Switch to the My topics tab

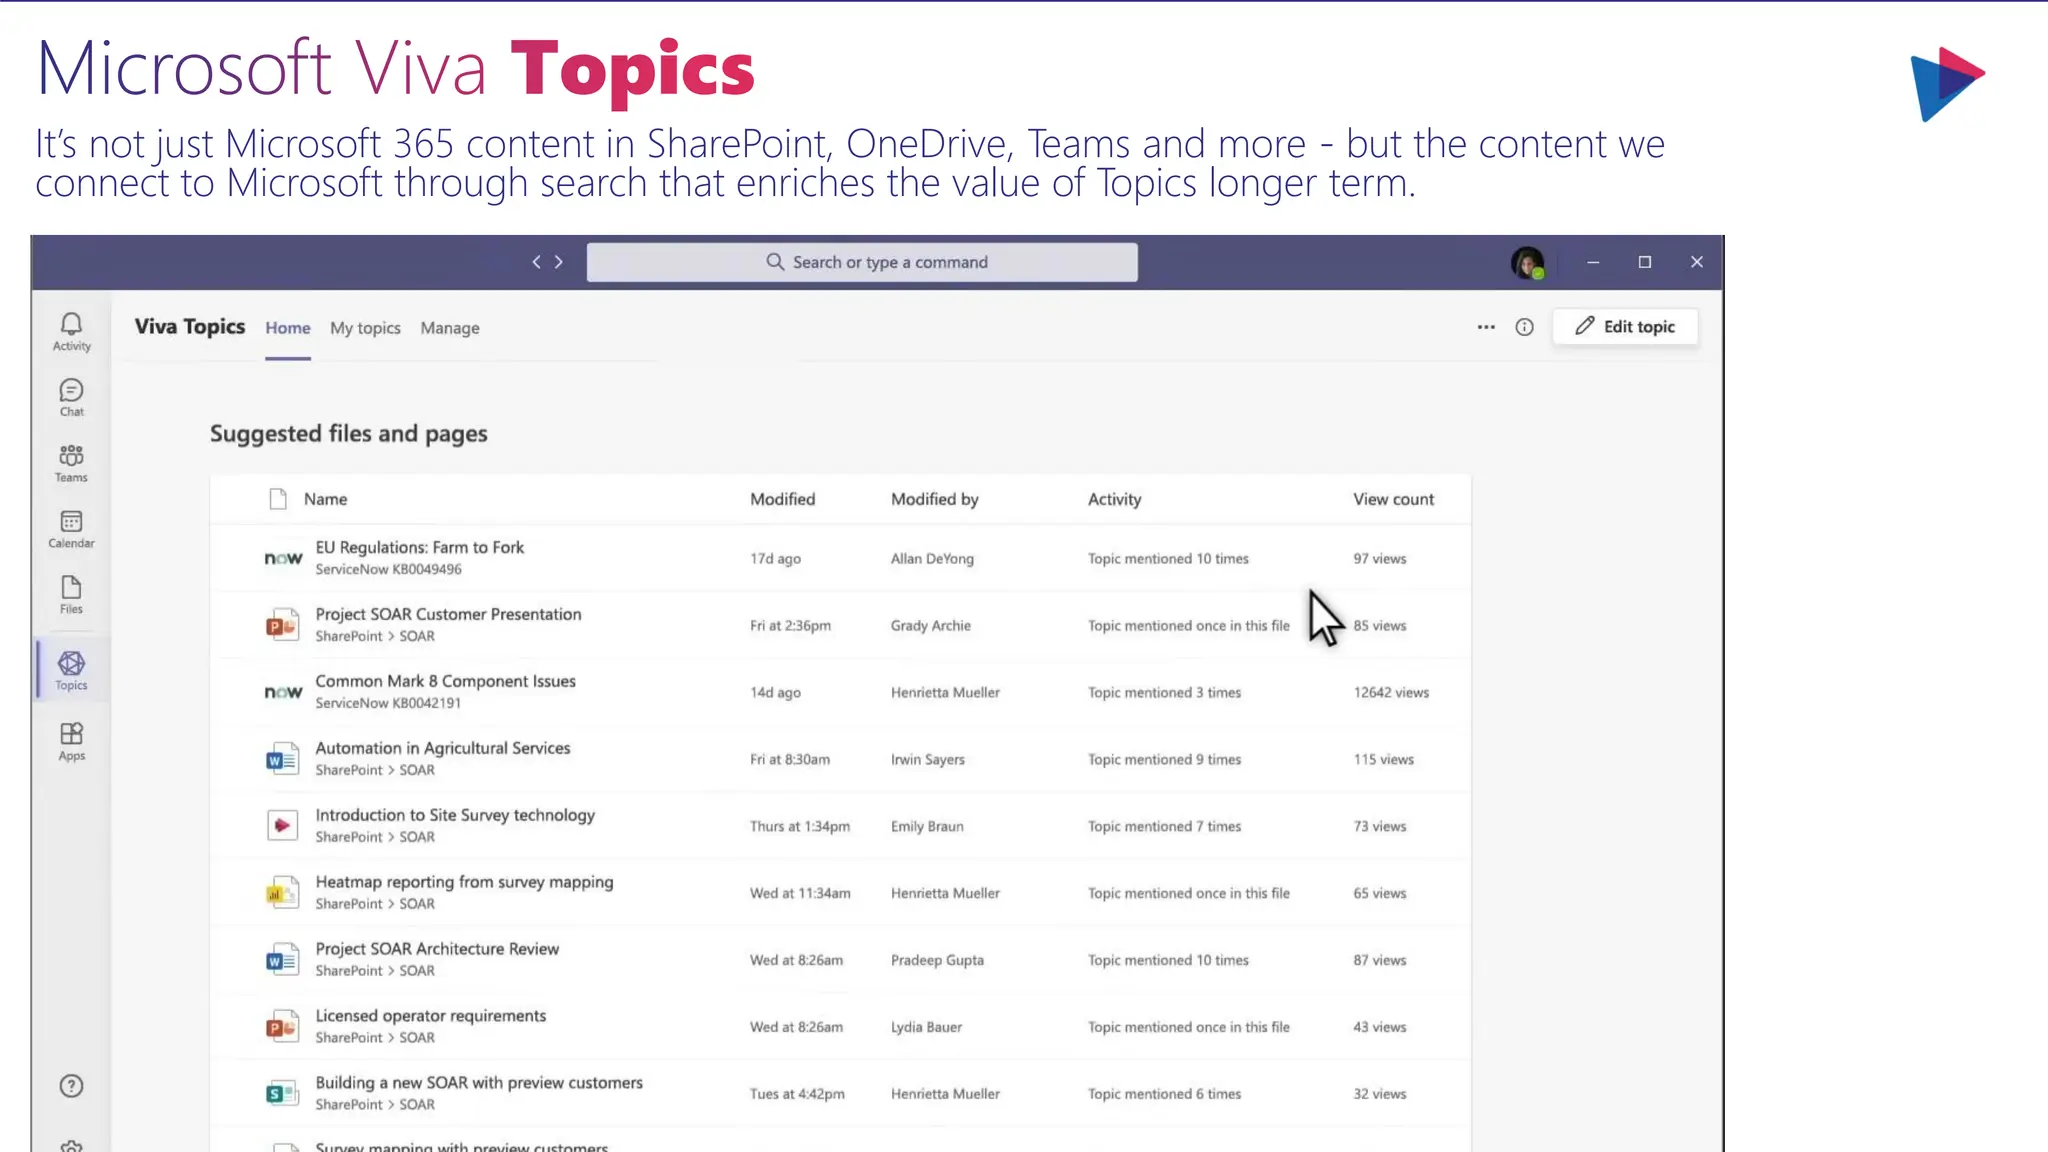(365, 328)
